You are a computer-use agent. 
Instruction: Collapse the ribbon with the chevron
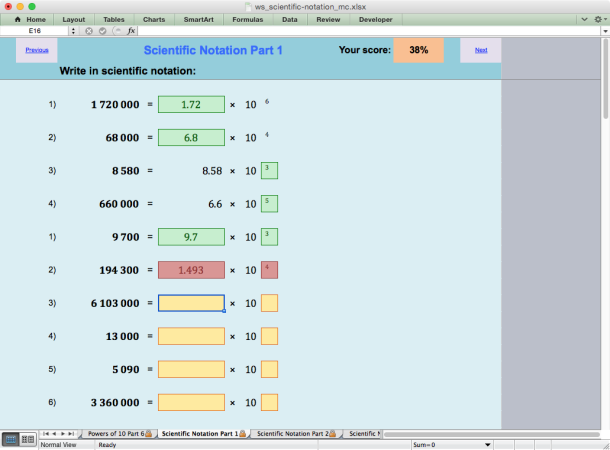click(x=584, y=19)
